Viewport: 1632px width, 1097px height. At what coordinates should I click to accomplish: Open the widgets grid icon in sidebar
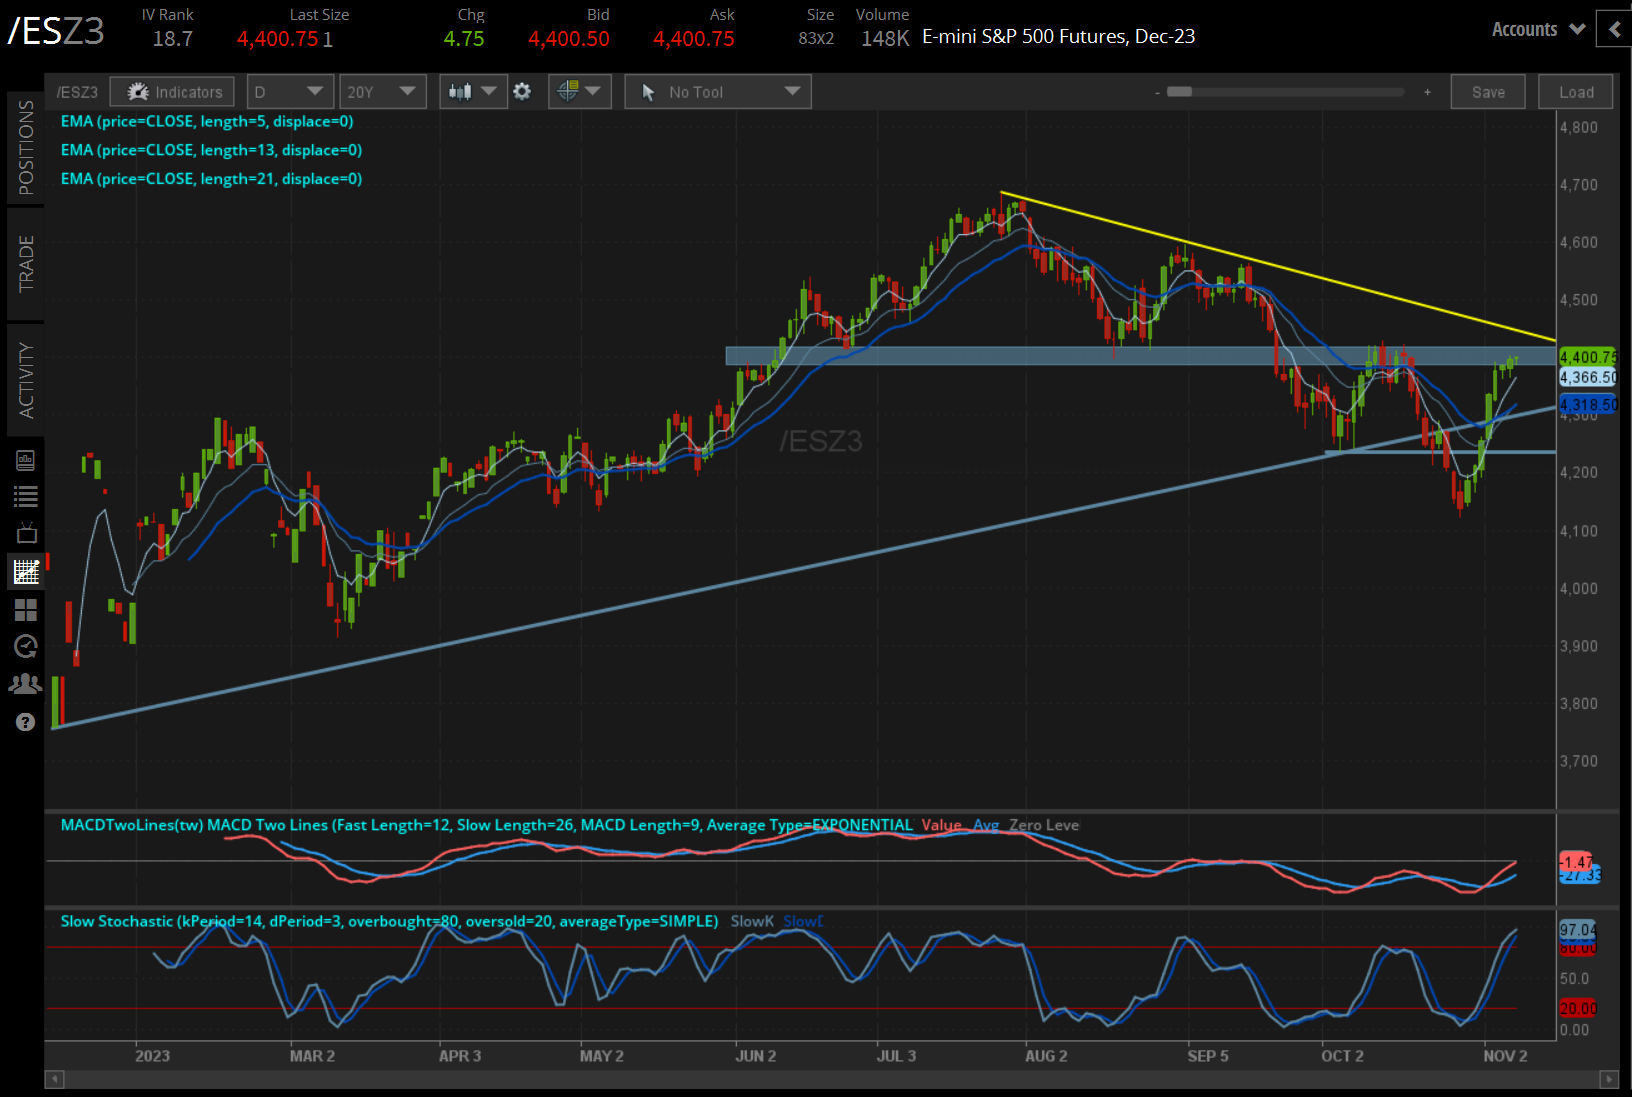(26, 610)
